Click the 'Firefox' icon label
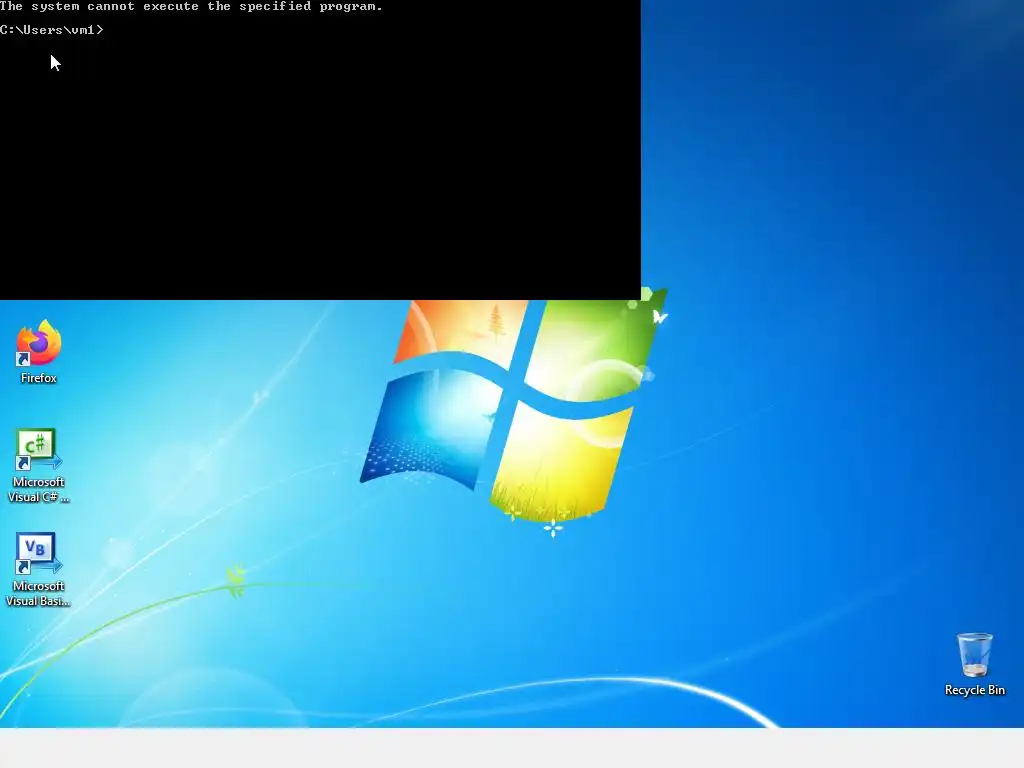This screenshot has width=1024, height=768. (x=39, y=378)
